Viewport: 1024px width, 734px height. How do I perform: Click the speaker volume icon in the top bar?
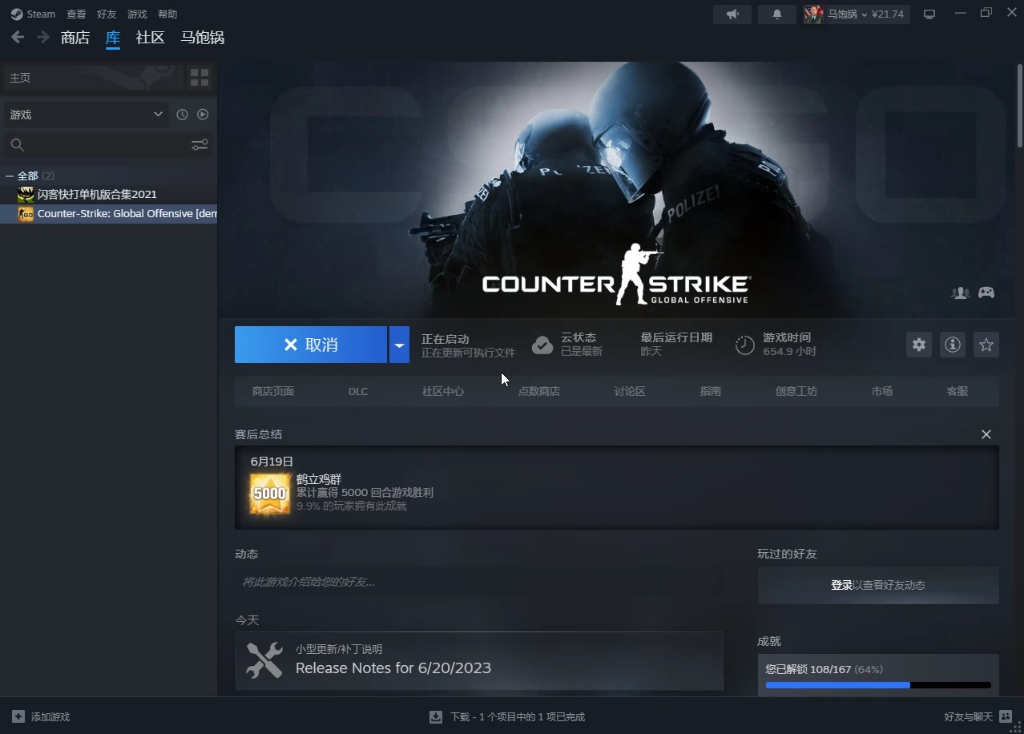tap(733, 14)
